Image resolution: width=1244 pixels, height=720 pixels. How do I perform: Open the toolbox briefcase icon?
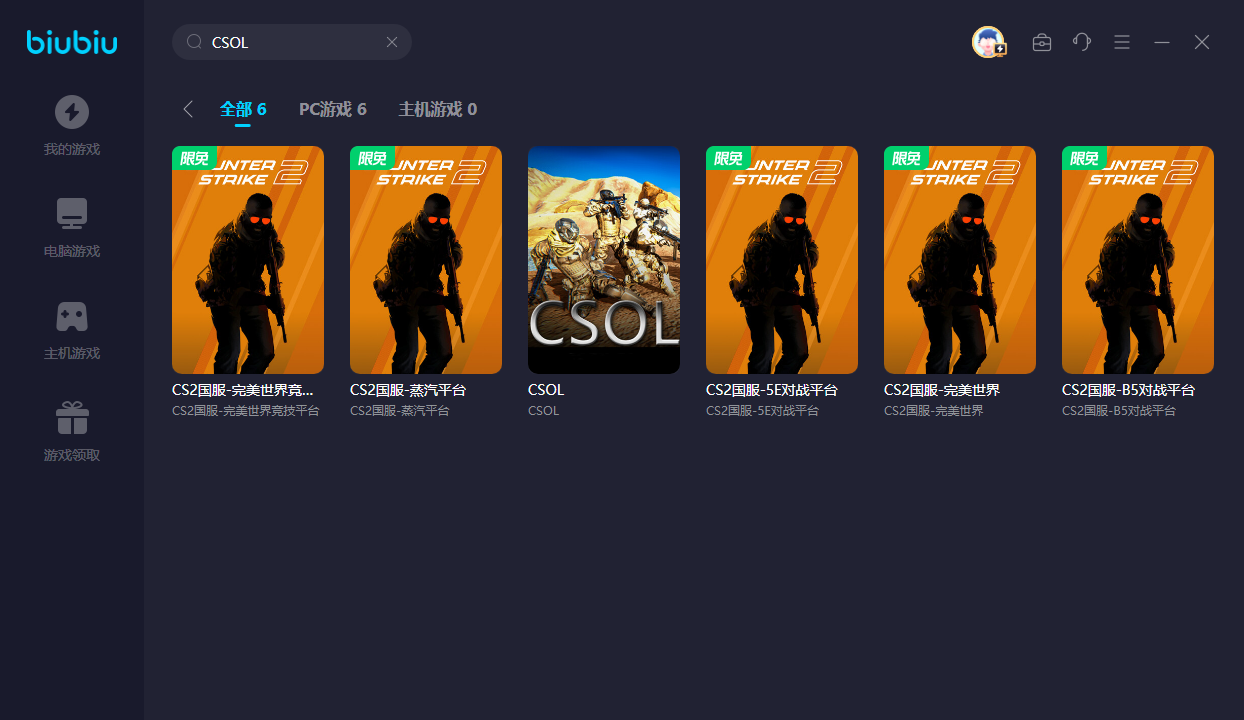coord(1042,42)
